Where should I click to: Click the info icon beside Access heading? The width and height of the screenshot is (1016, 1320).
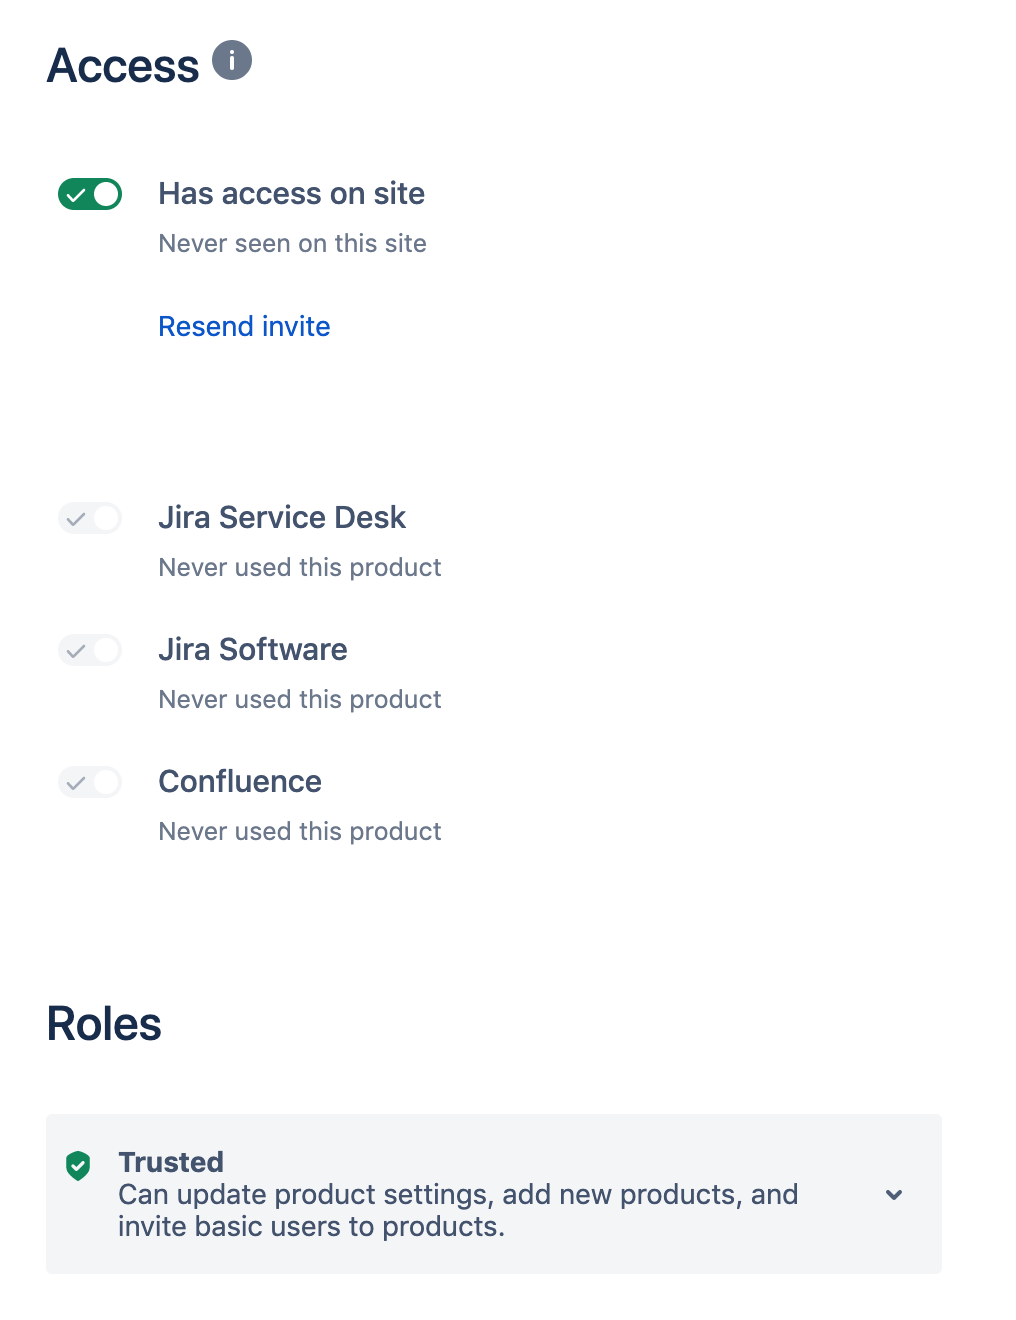coord(233,61)
